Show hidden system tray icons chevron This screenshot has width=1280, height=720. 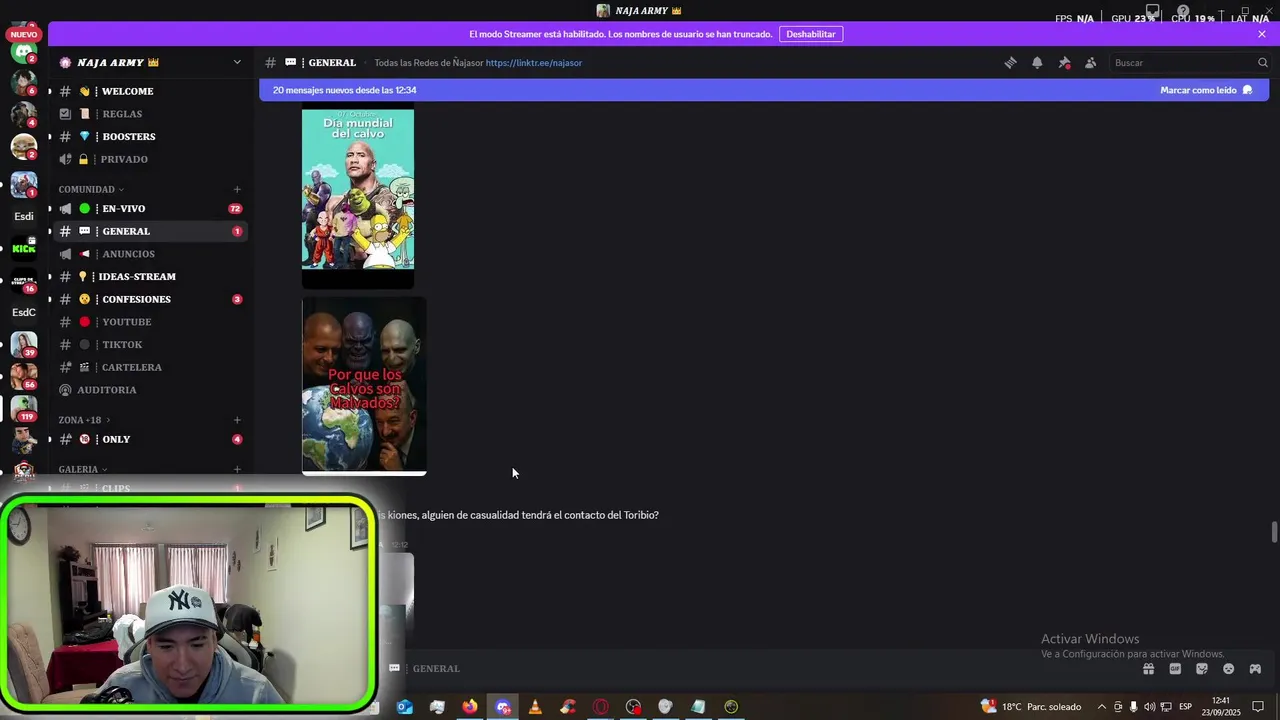click(x=1102, y=707)
